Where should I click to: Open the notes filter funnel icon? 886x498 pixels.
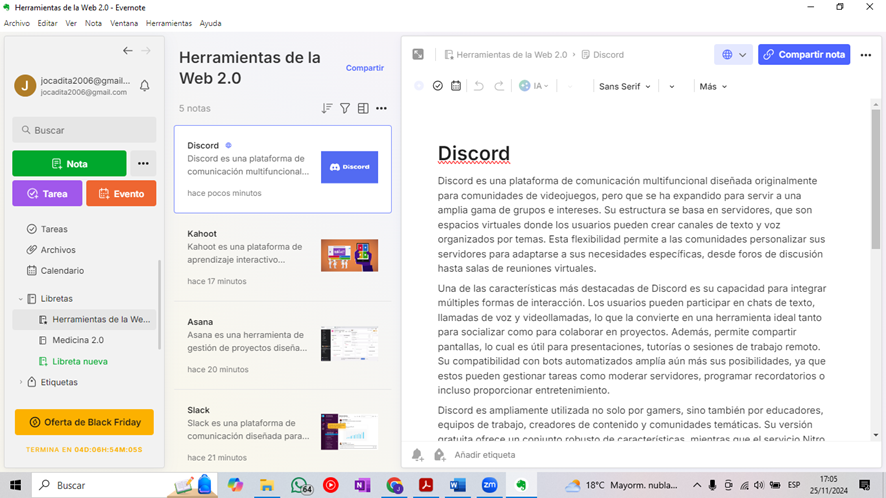tap(345, 108)
